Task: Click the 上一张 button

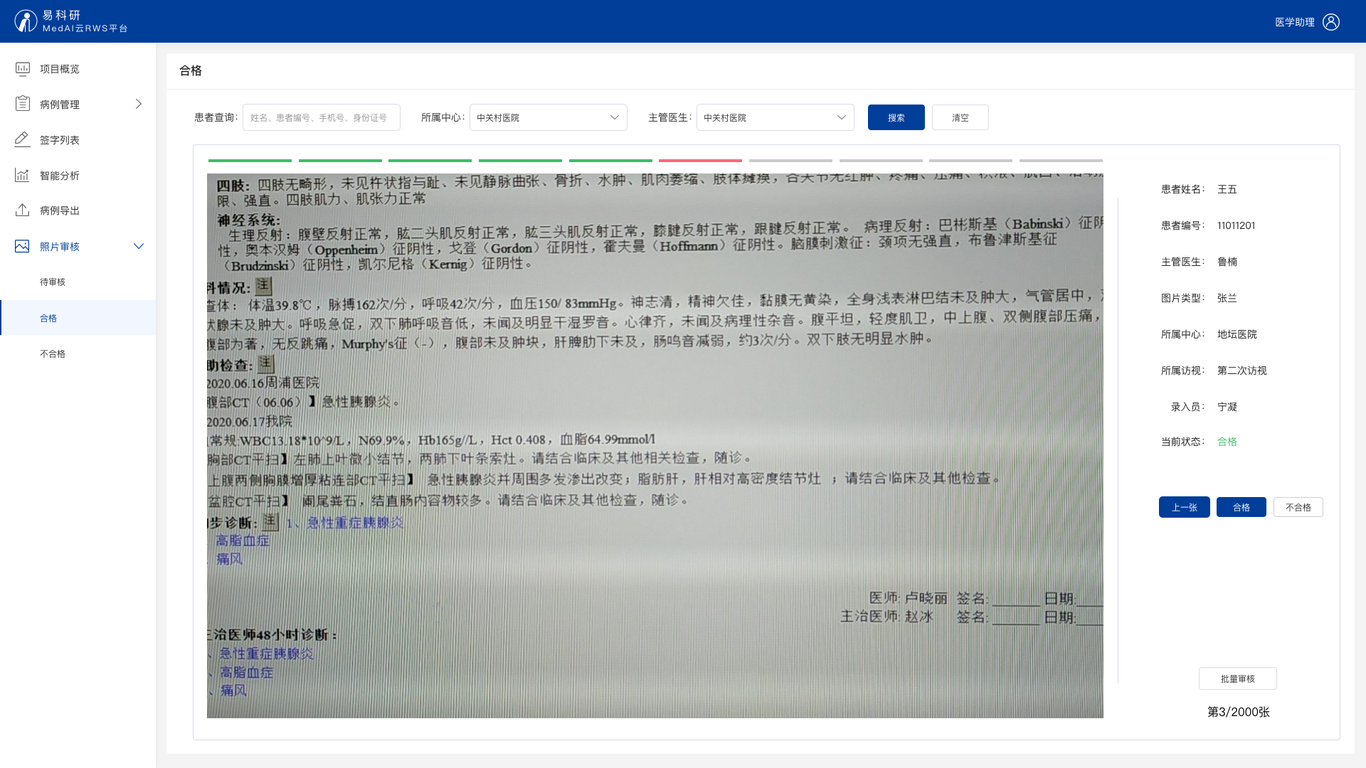Action: point(1184,507)
